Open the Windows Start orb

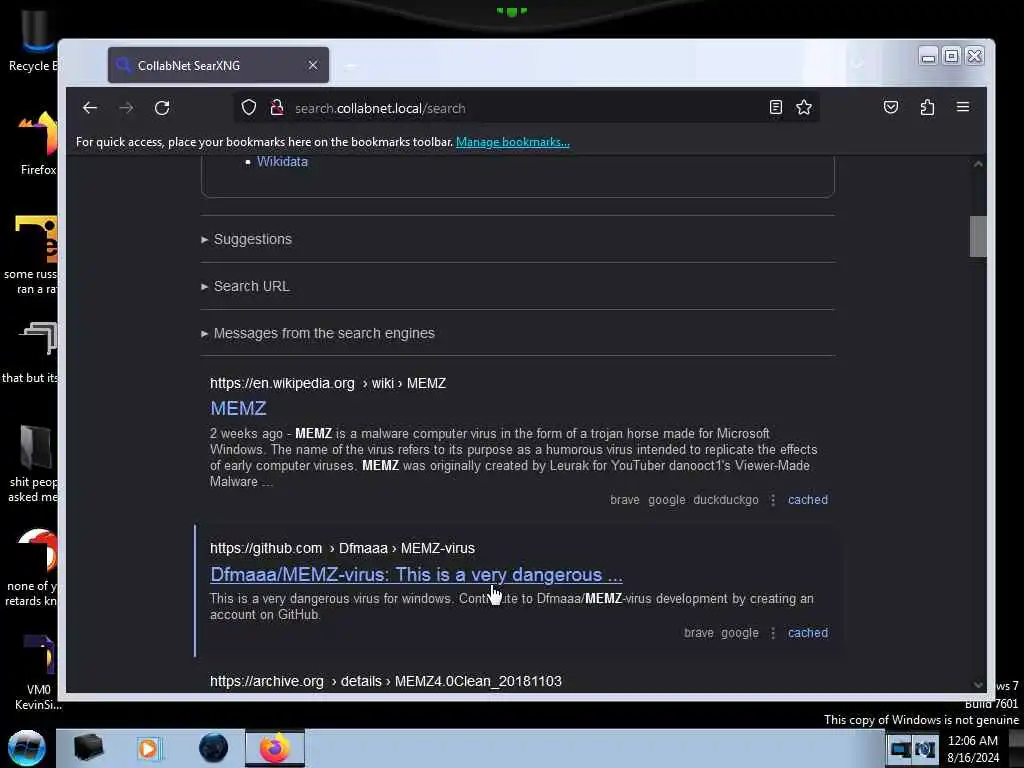(27, 748)
